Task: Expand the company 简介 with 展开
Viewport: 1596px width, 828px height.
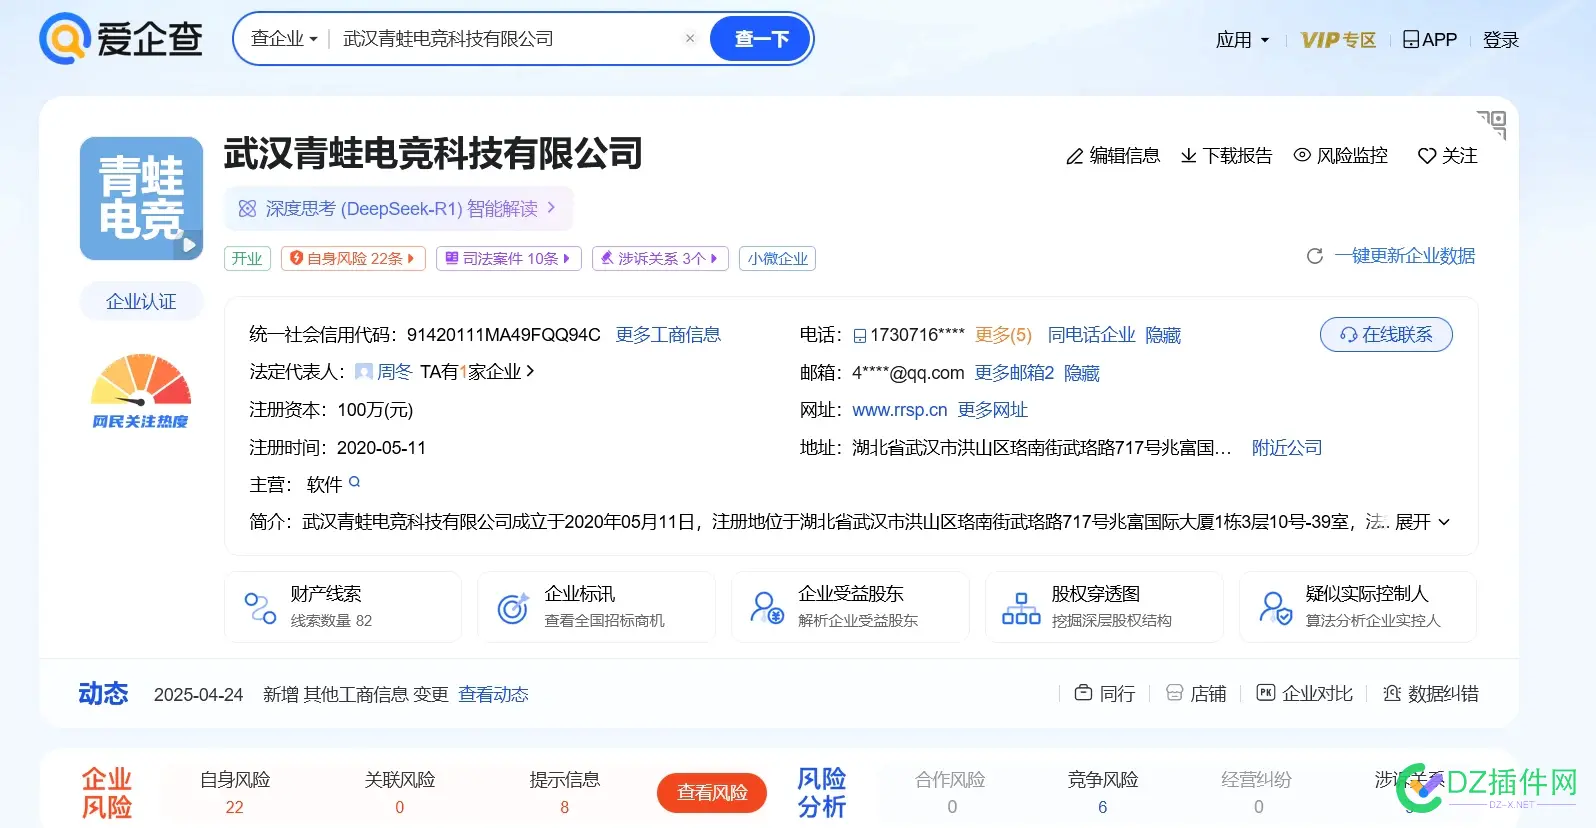Action: pos(1422,522)
